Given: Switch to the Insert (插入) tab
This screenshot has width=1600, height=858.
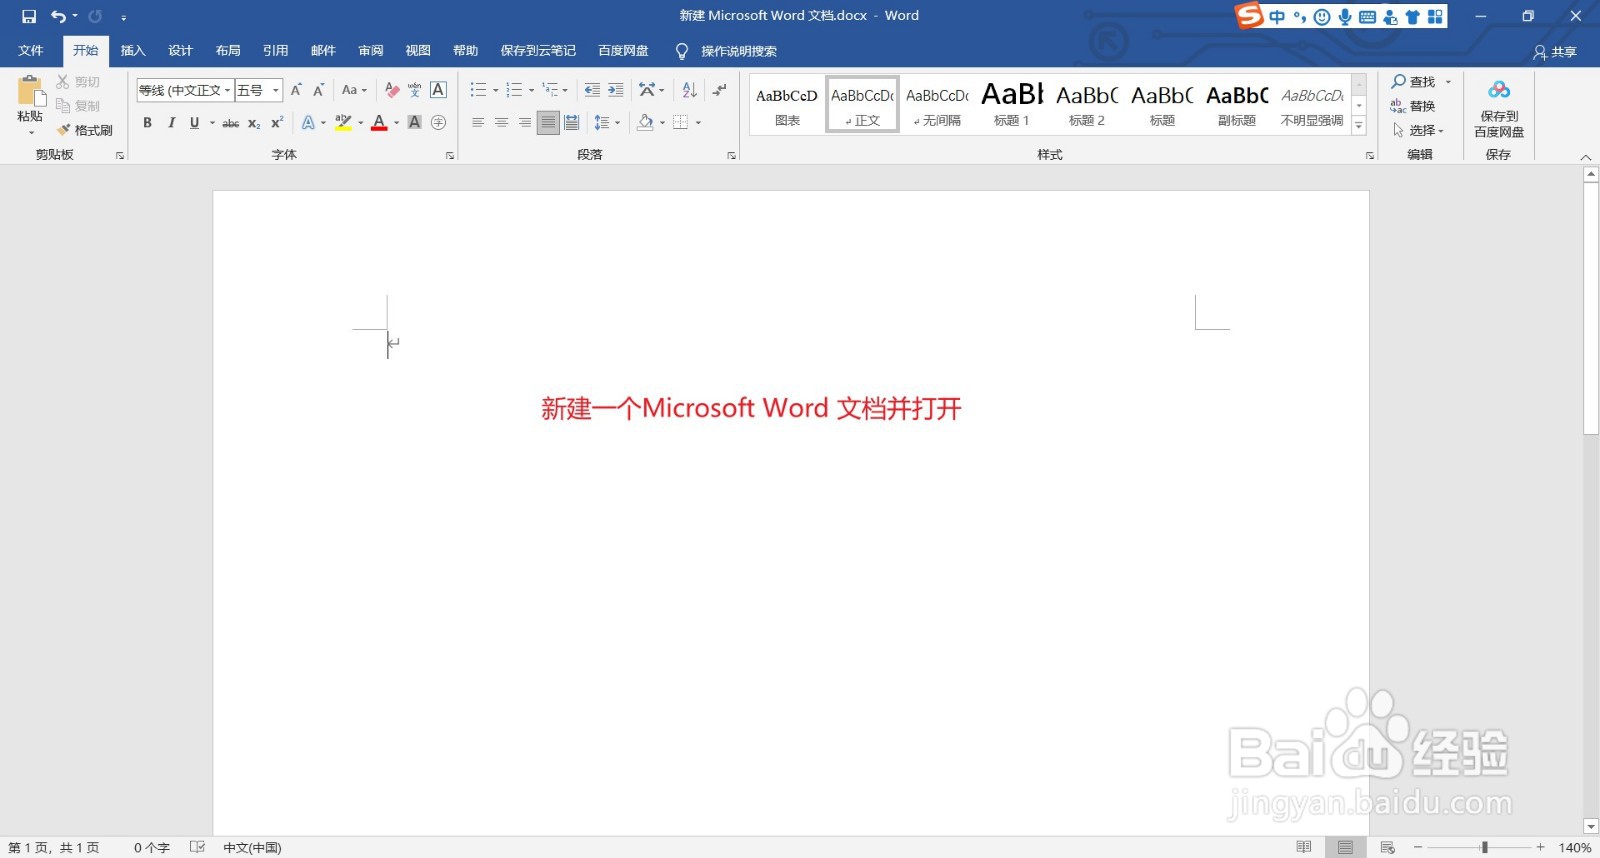Looking at the screenshot, I should tap(133, 51).
